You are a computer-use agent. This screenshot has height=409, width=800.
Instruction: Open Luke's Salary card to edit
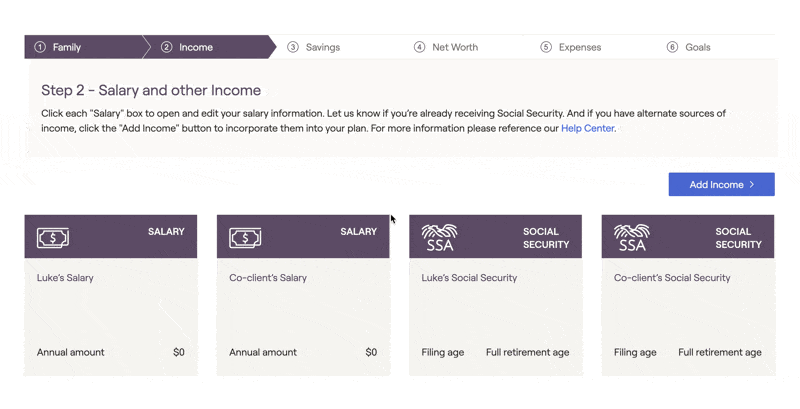pyautogui.click(x=111, y=295)
